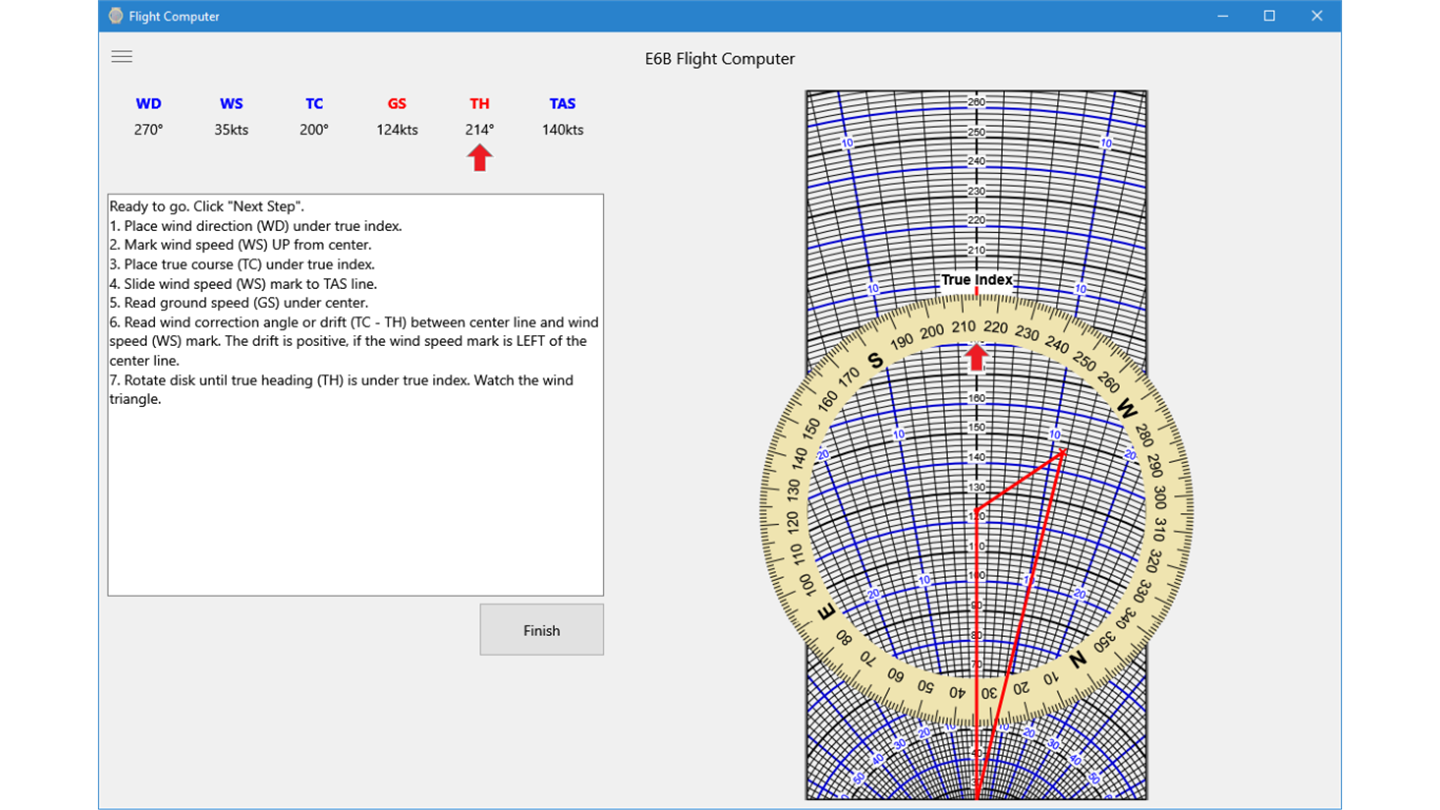1440x810 pixels.
Task: Click the red arrow below the TH value
Action: tap(480, 158)
